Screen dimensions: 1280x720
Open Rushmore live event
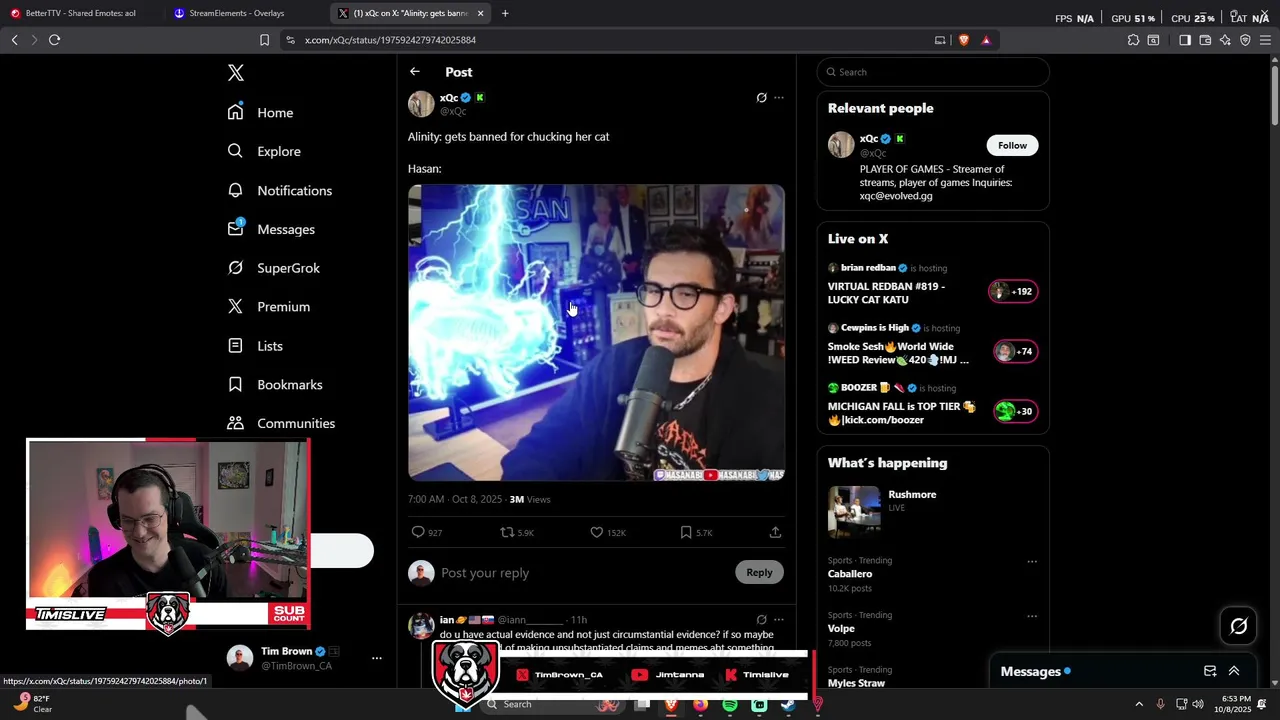933,511
